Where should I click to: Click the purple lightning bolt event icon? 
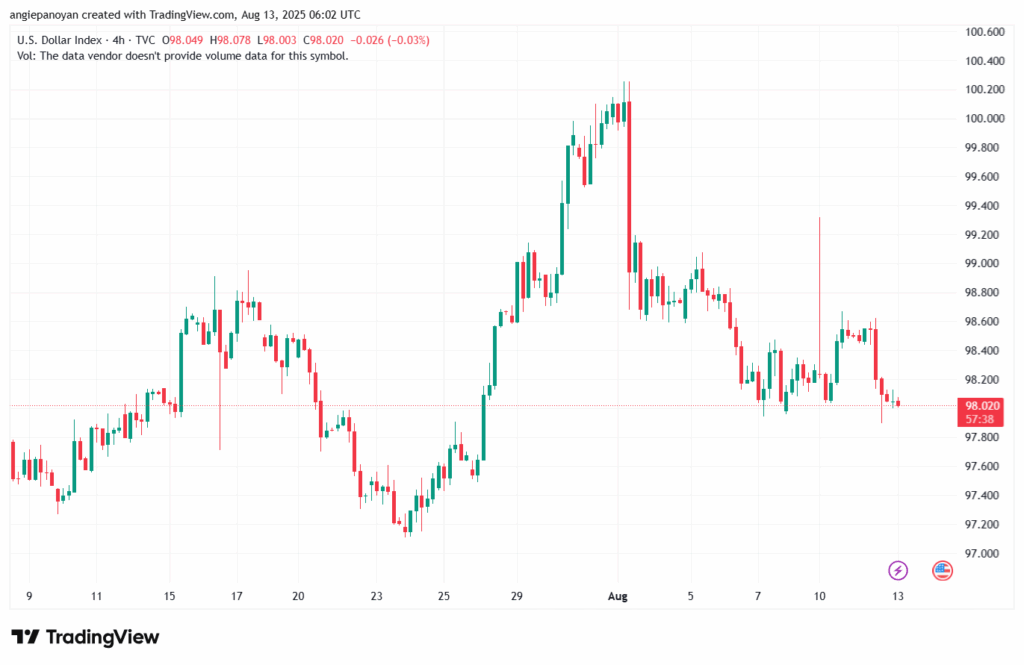coord(898,571)
